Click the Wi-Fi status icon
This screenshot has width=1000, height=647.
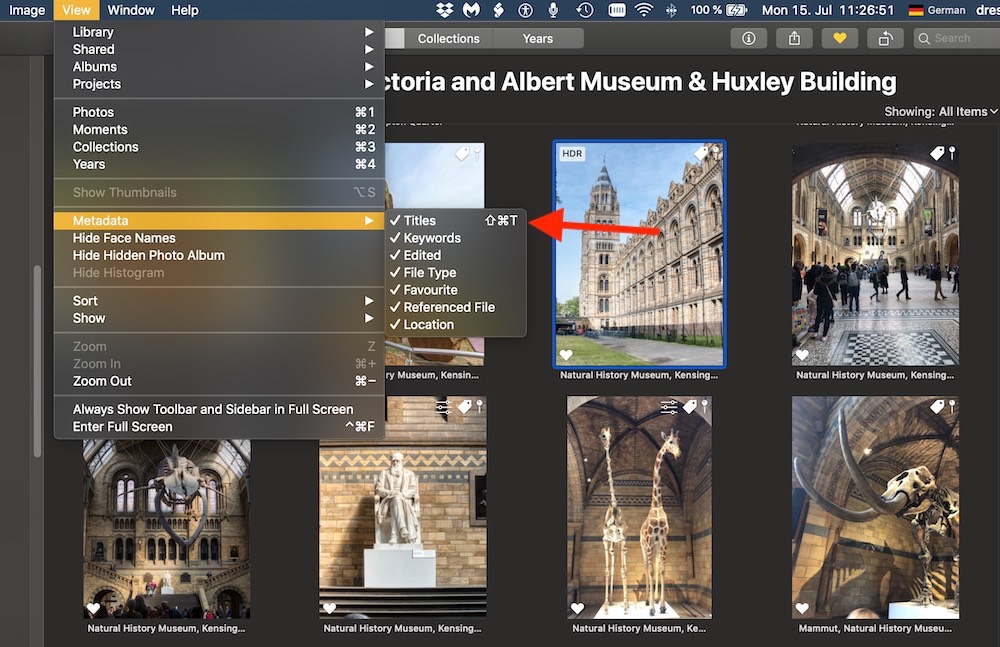click(644, 10)
